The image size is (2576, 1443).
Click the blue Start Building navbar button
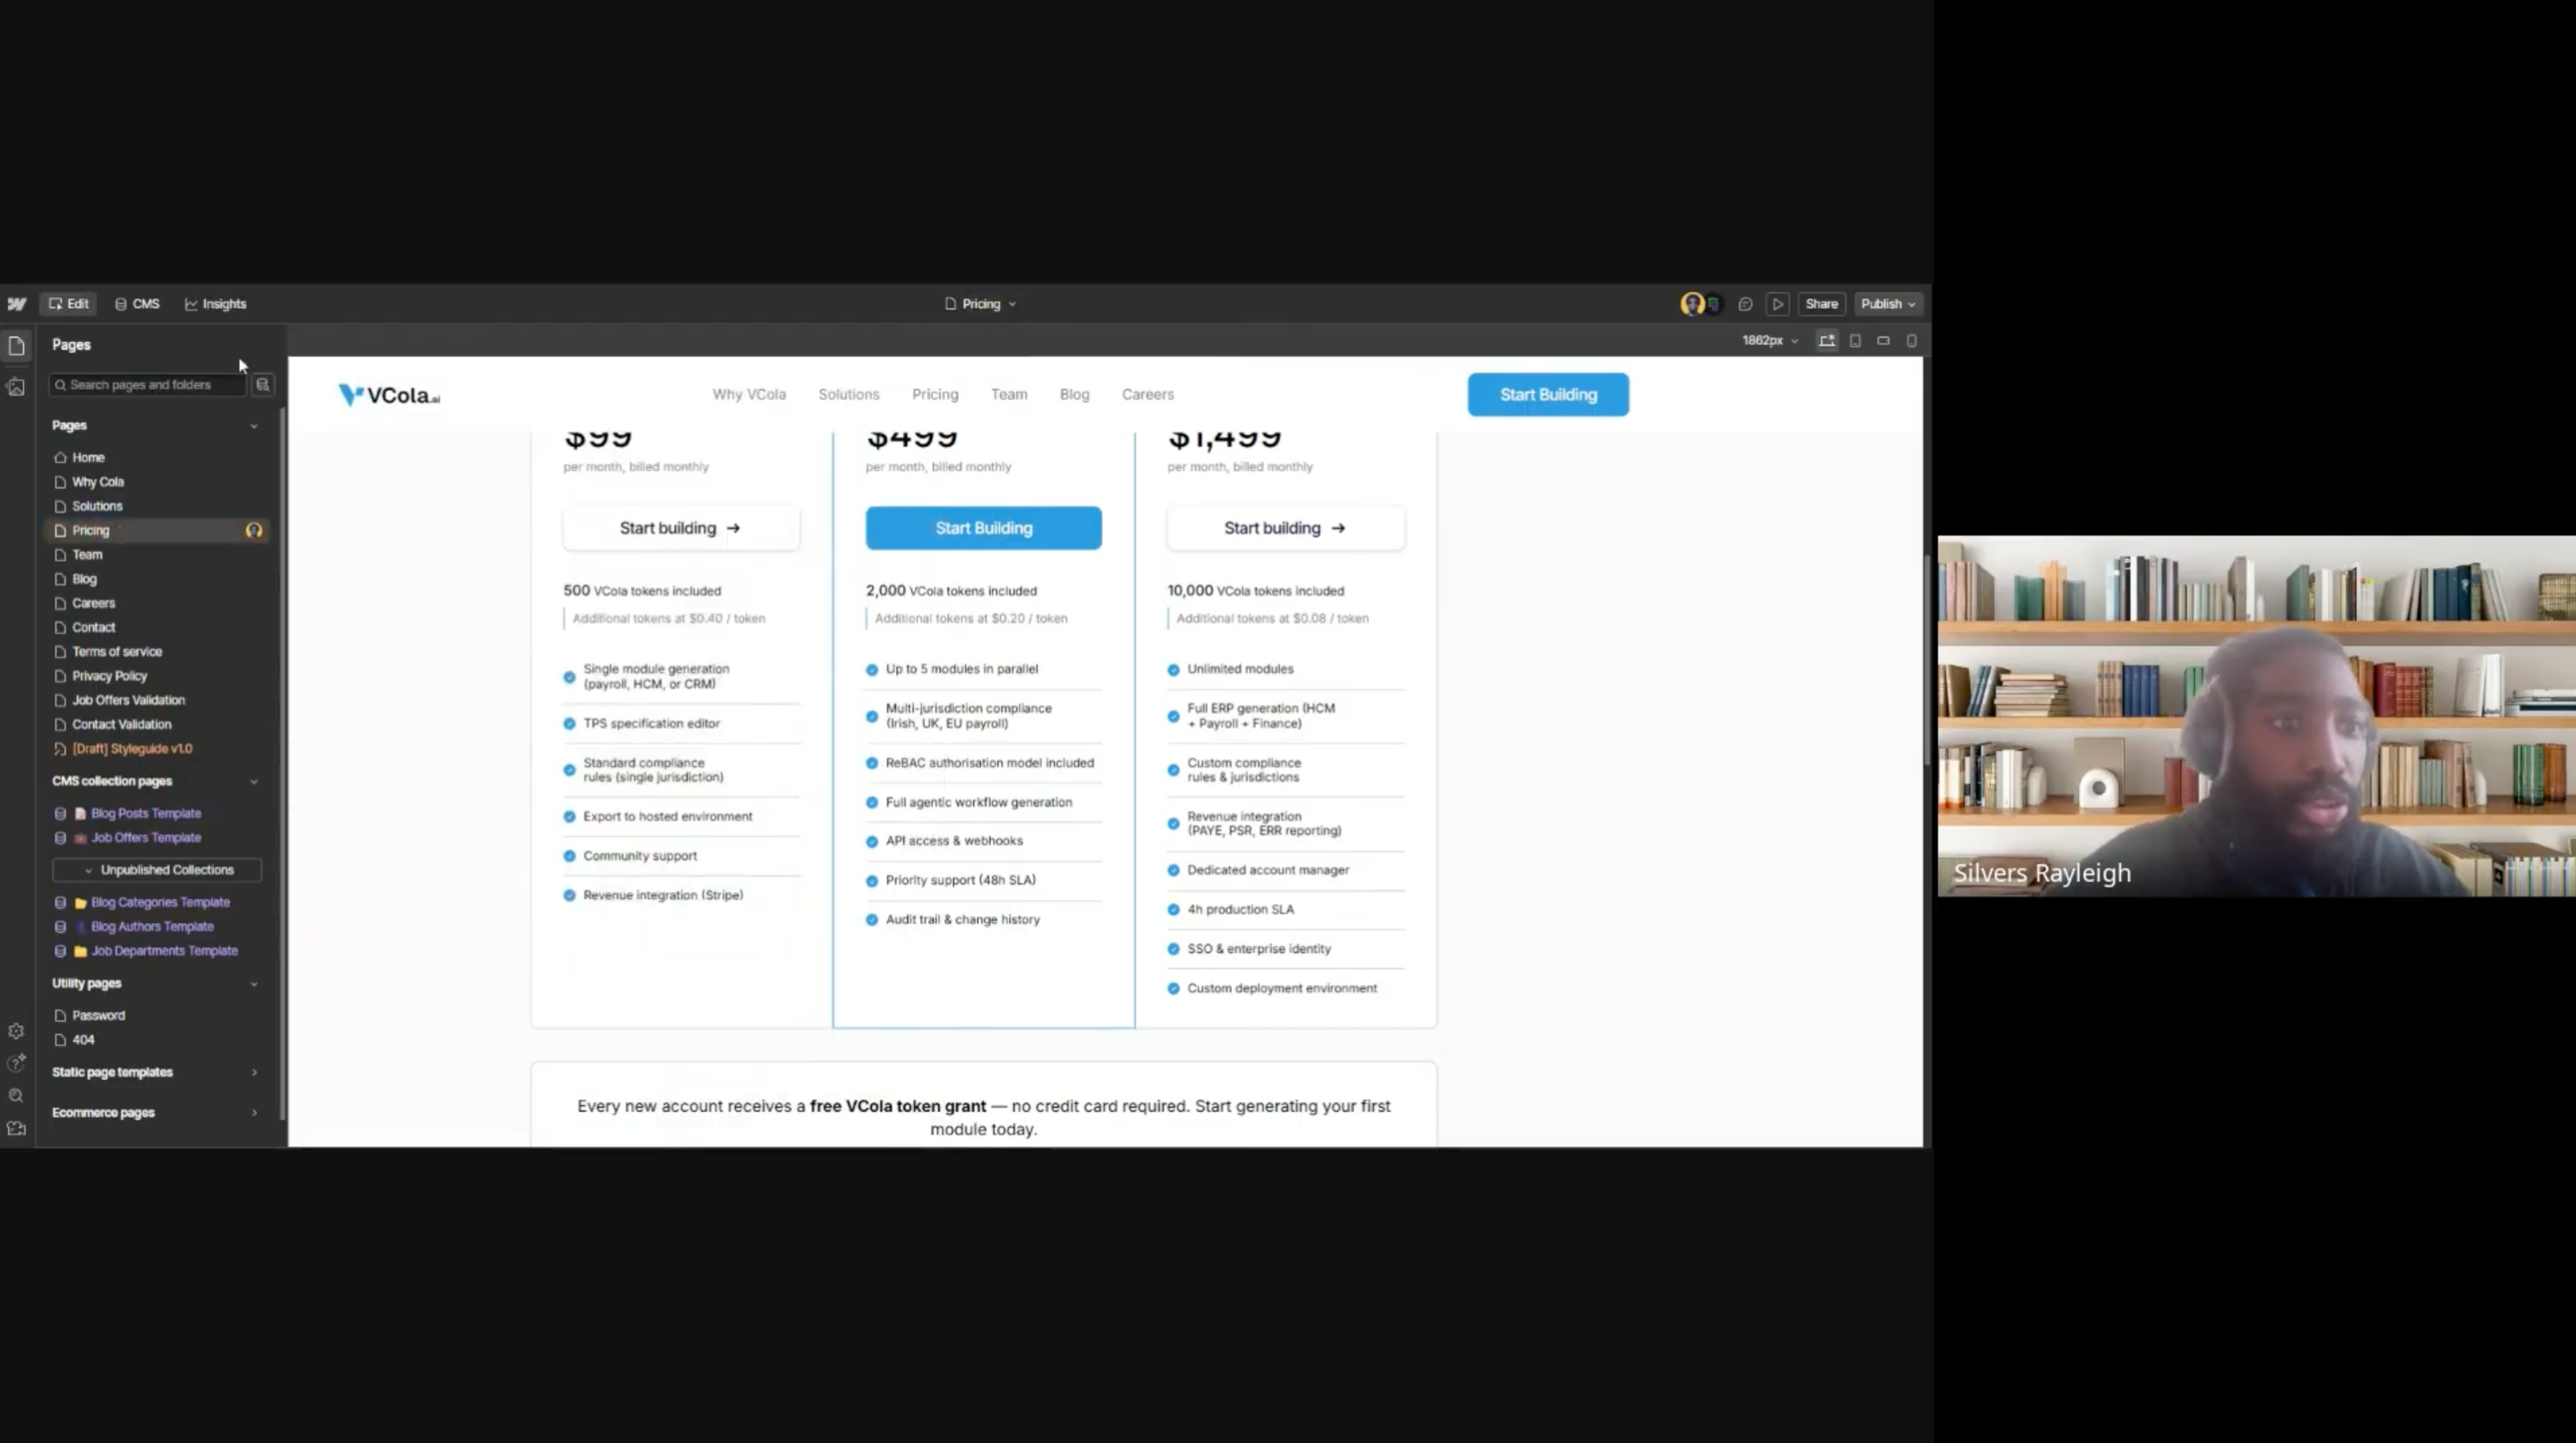click(x=1548, y=395)
